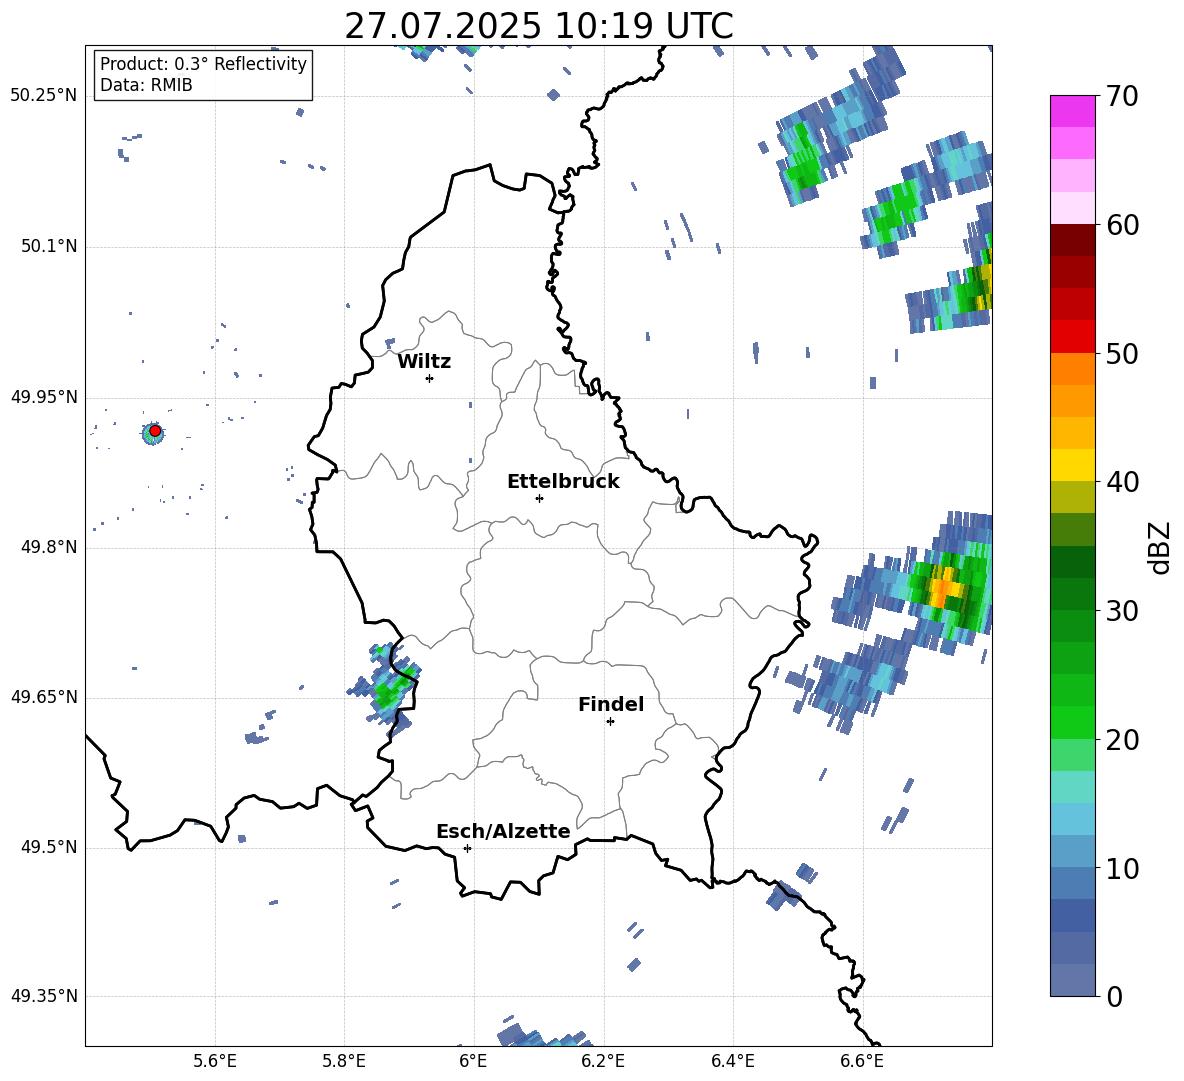Click the 50.1°N latitude label

point(50,247)
